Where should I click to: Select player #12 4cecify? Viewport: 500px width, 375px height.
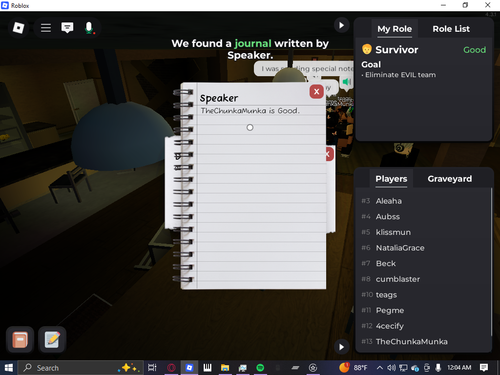[x=423, y=326]
